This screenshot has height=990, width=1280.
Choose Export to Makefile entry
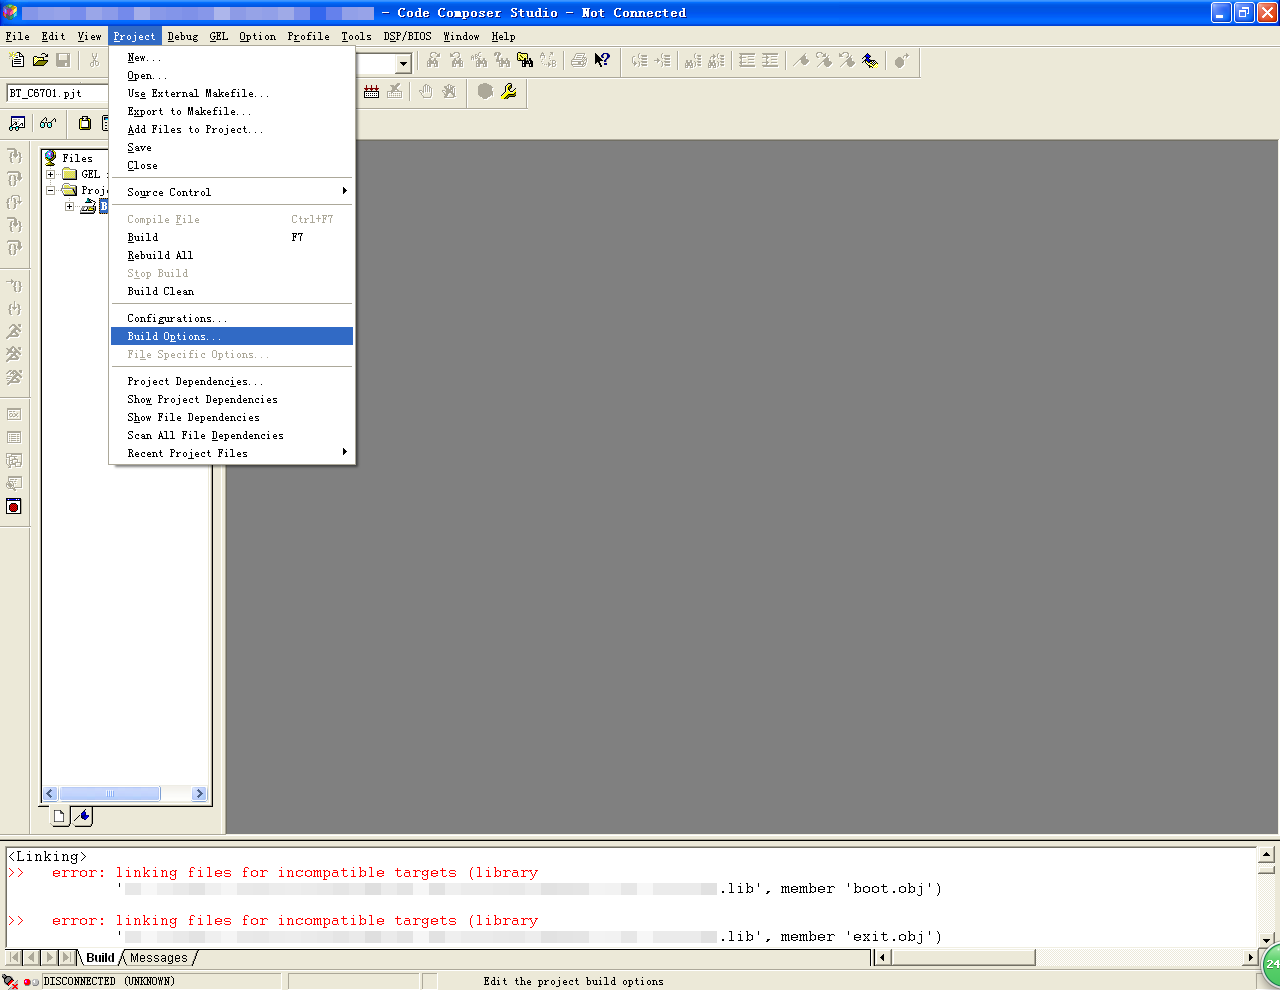click(x=232, y=111)
